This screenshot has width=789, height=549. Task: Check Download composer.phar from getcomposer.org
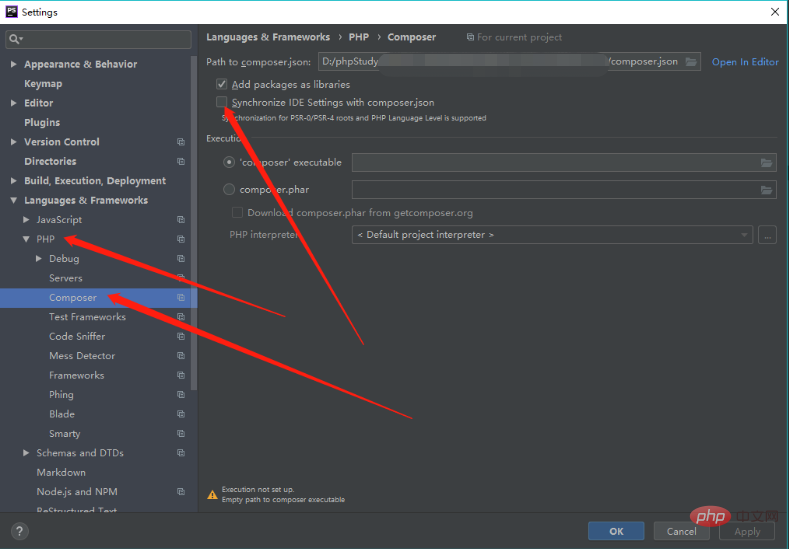click(x=237, y=213)
